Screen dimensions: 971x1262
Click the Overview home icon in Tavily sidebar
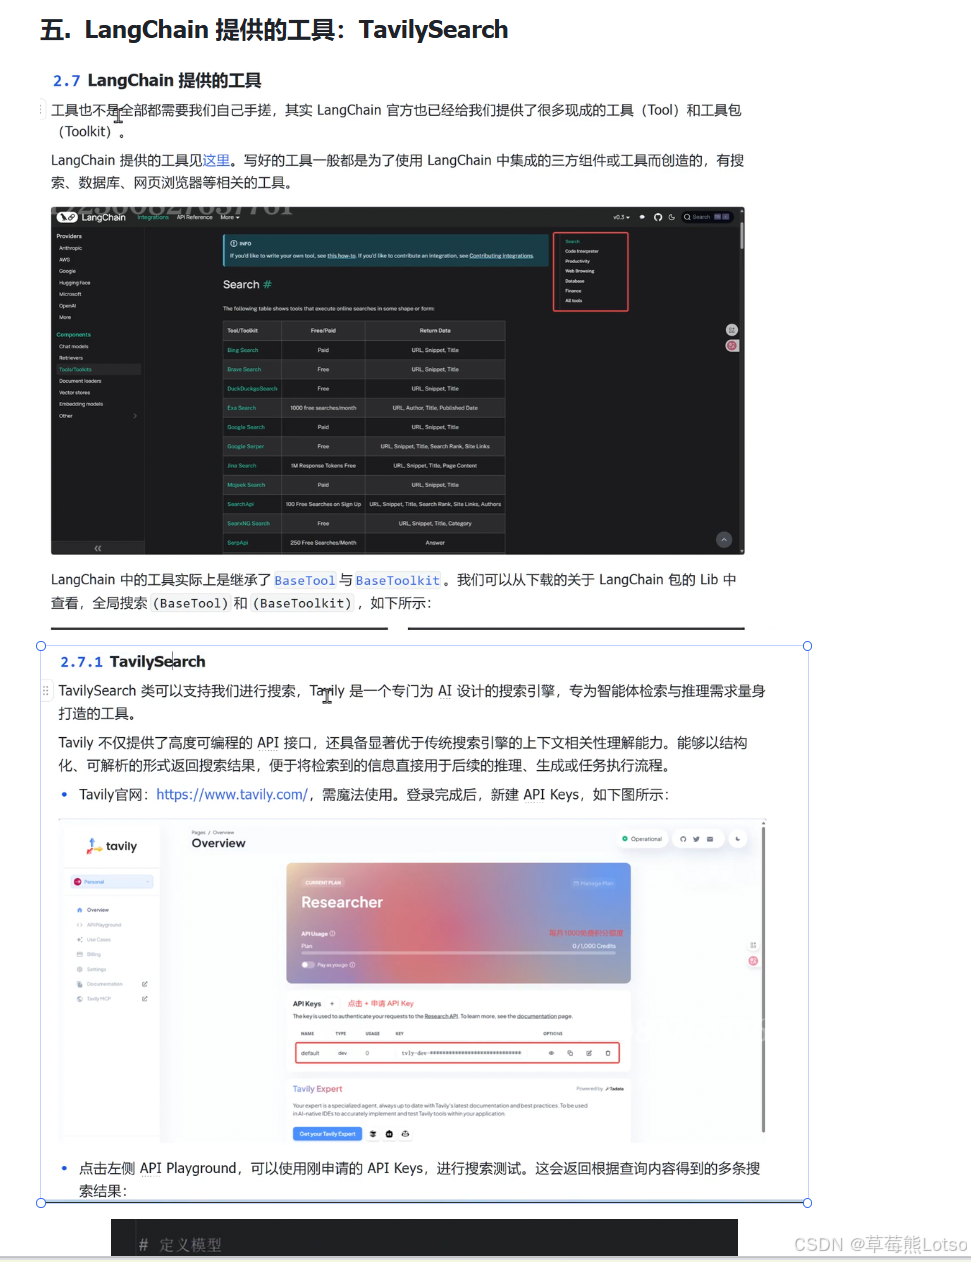80,910
